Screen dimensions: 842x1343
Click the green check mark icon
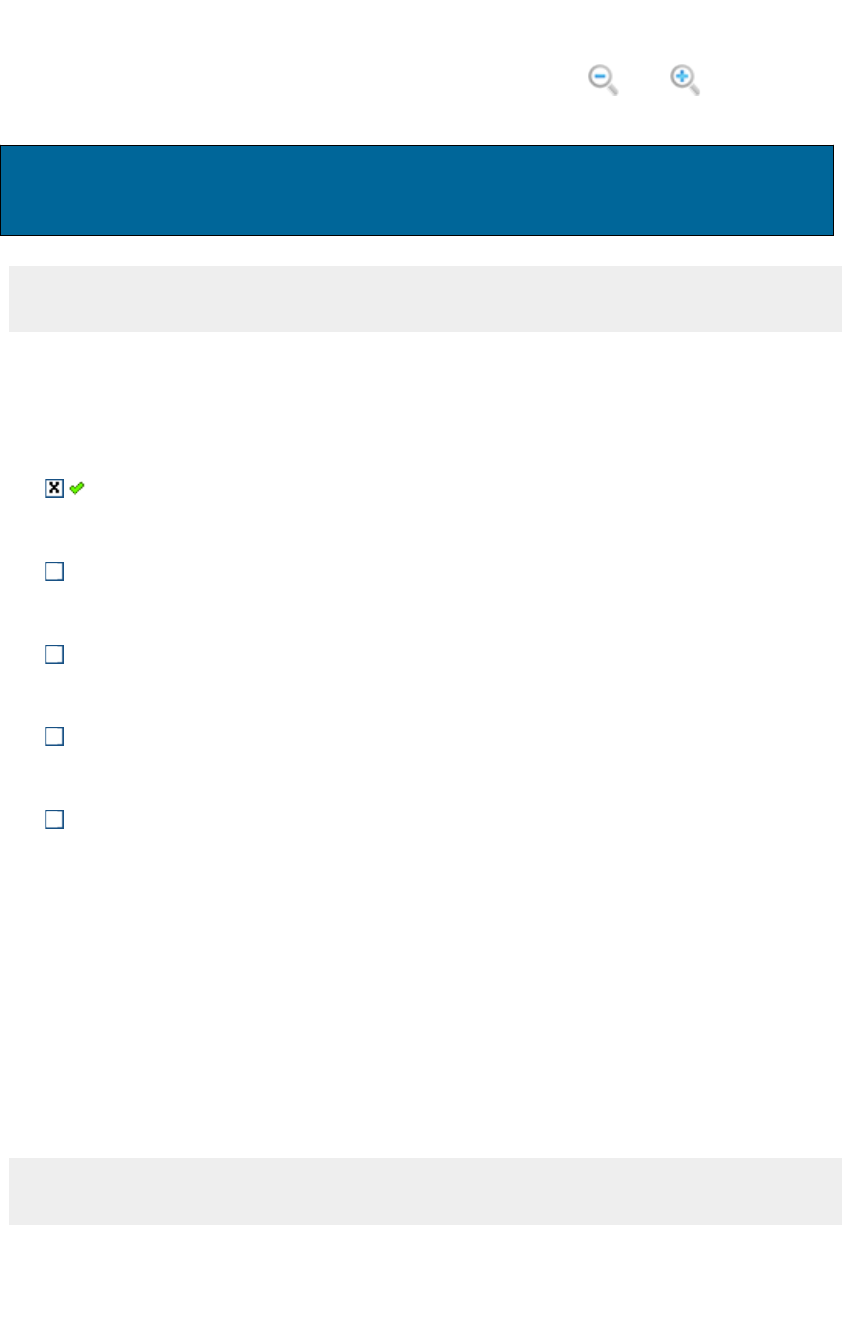tap(77, 488)
